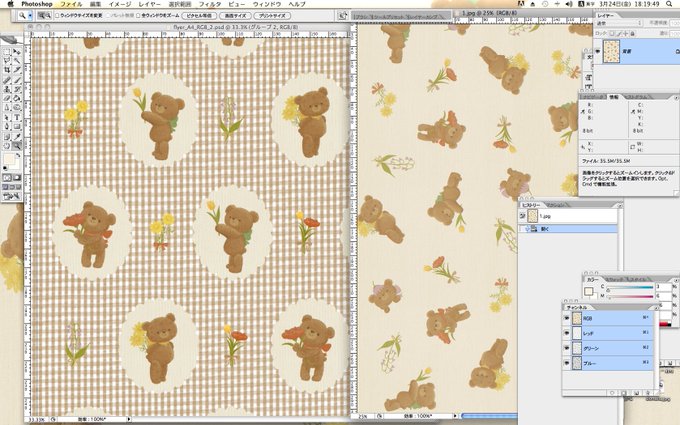Open the Zoom tool preset picker dropdown
The image size is (680, 425).
[x=30, y=16]
